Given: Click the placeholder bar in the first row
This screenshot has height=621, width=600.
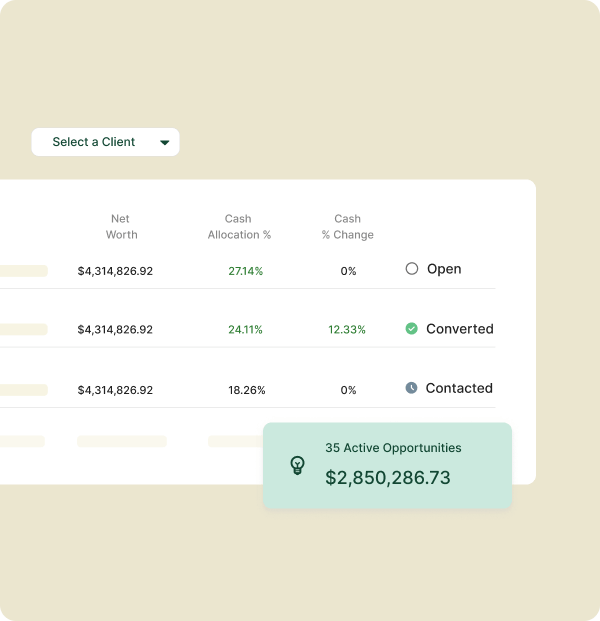Looking at the screenshot, I should (23, 271).
